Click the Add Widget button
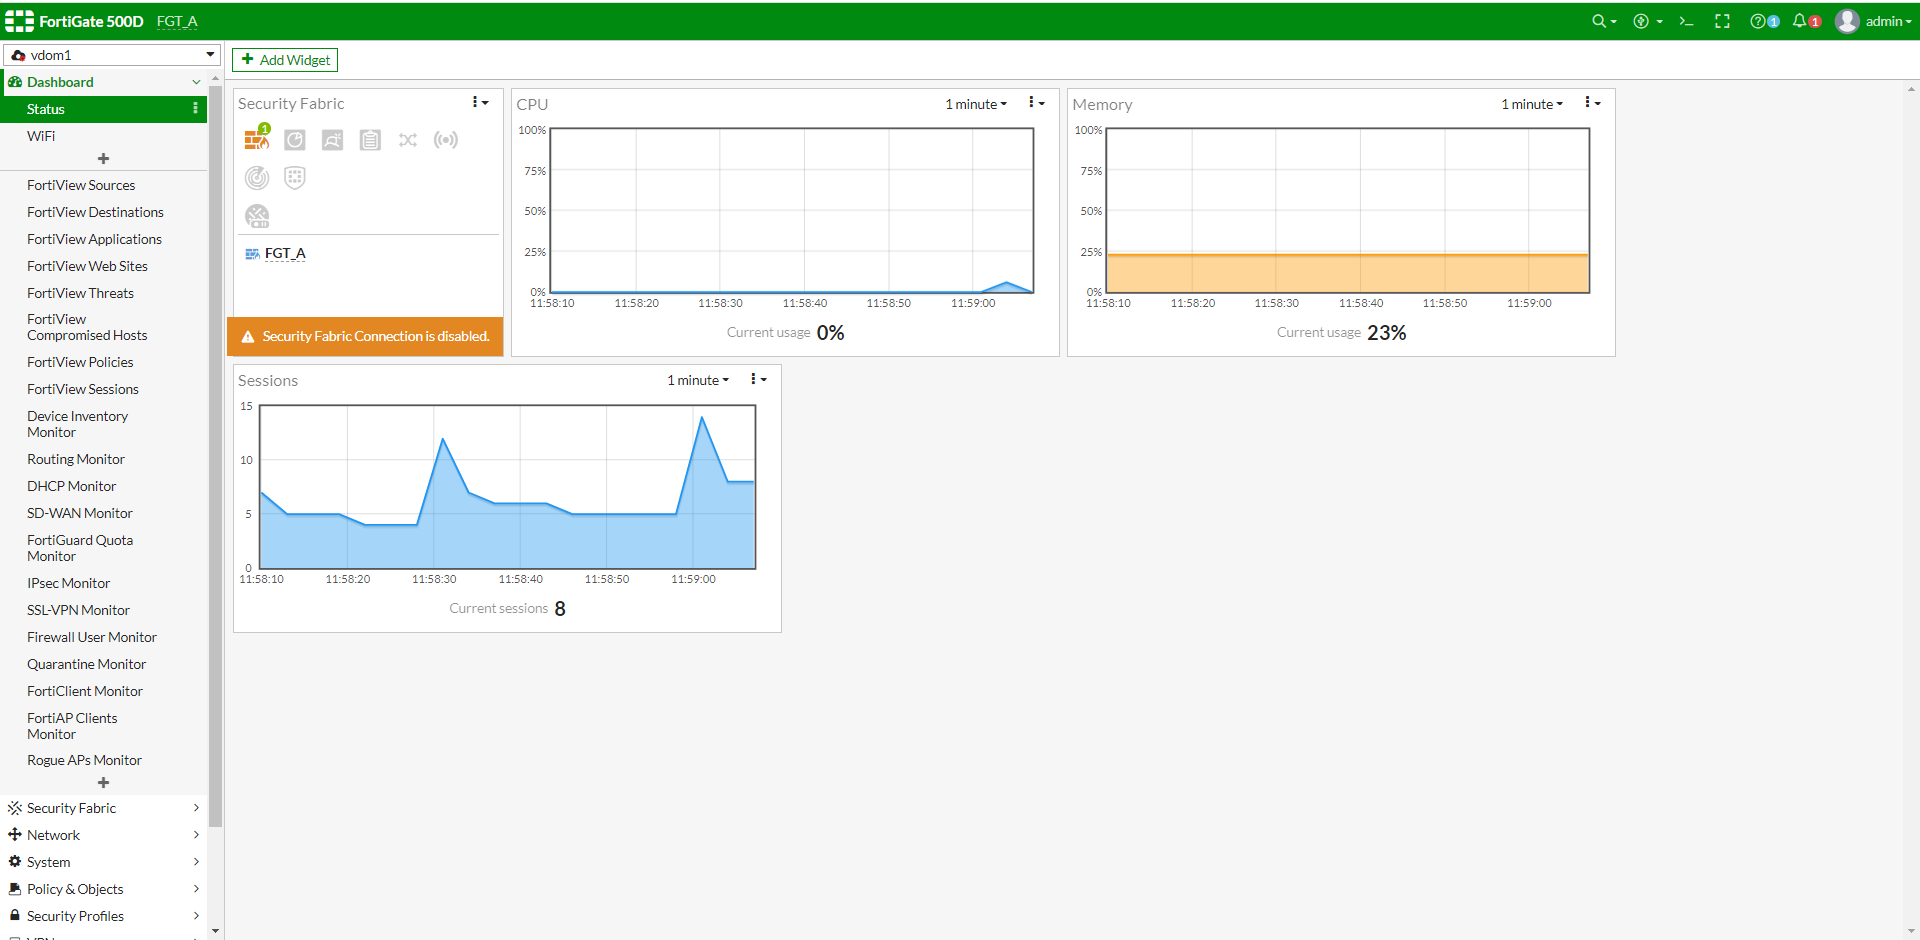 (x=285, y=60)
